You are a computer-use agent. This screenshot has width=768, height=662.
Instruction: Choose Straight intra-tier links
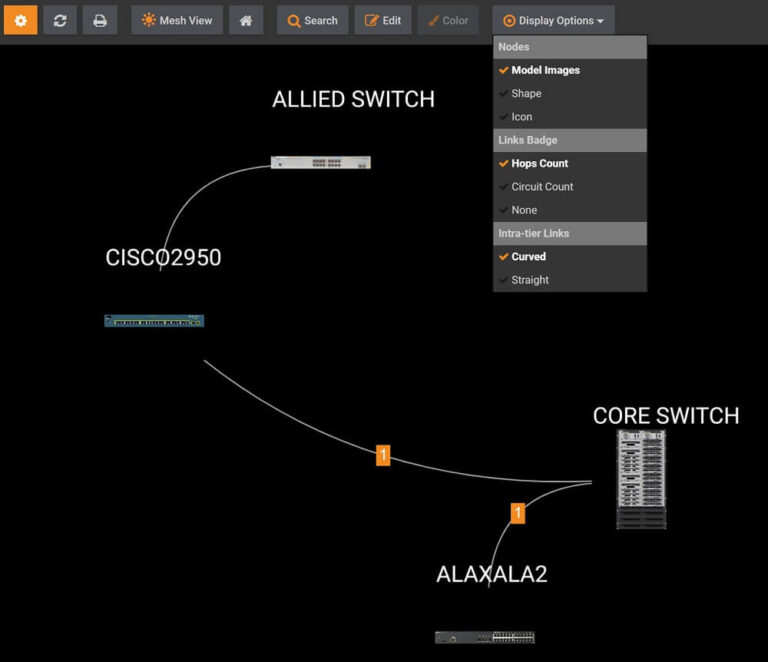tap(530, 280)
